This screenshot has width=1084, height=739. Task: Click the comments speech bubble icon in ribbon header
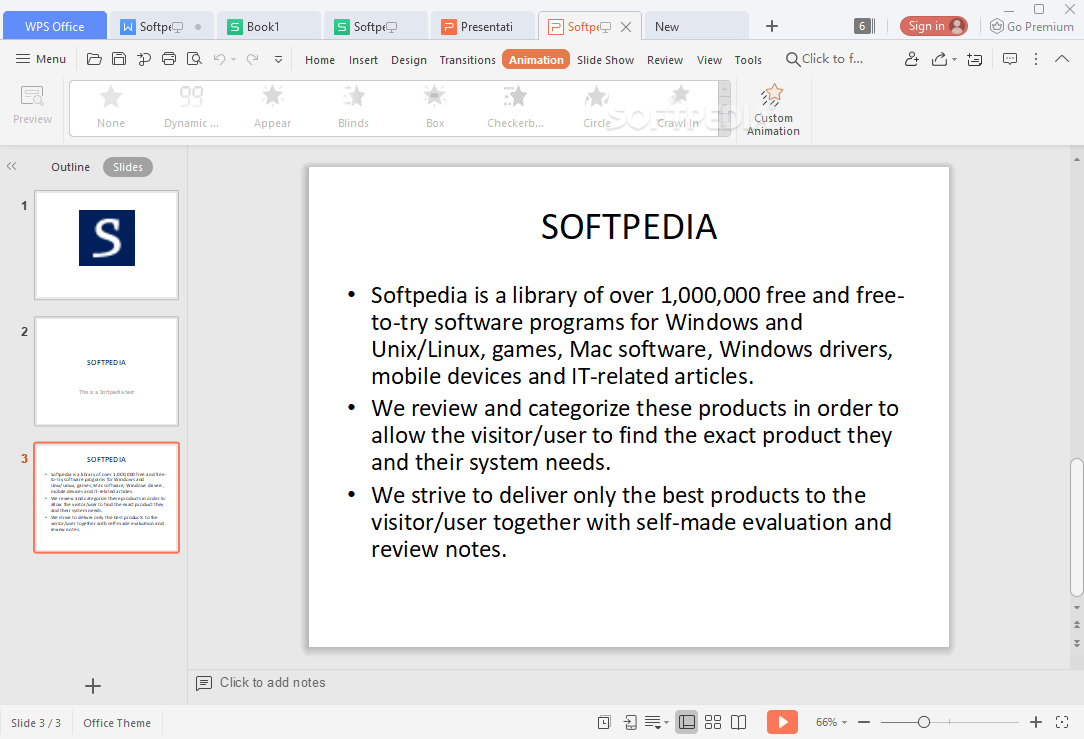[x=1009, y=59]
